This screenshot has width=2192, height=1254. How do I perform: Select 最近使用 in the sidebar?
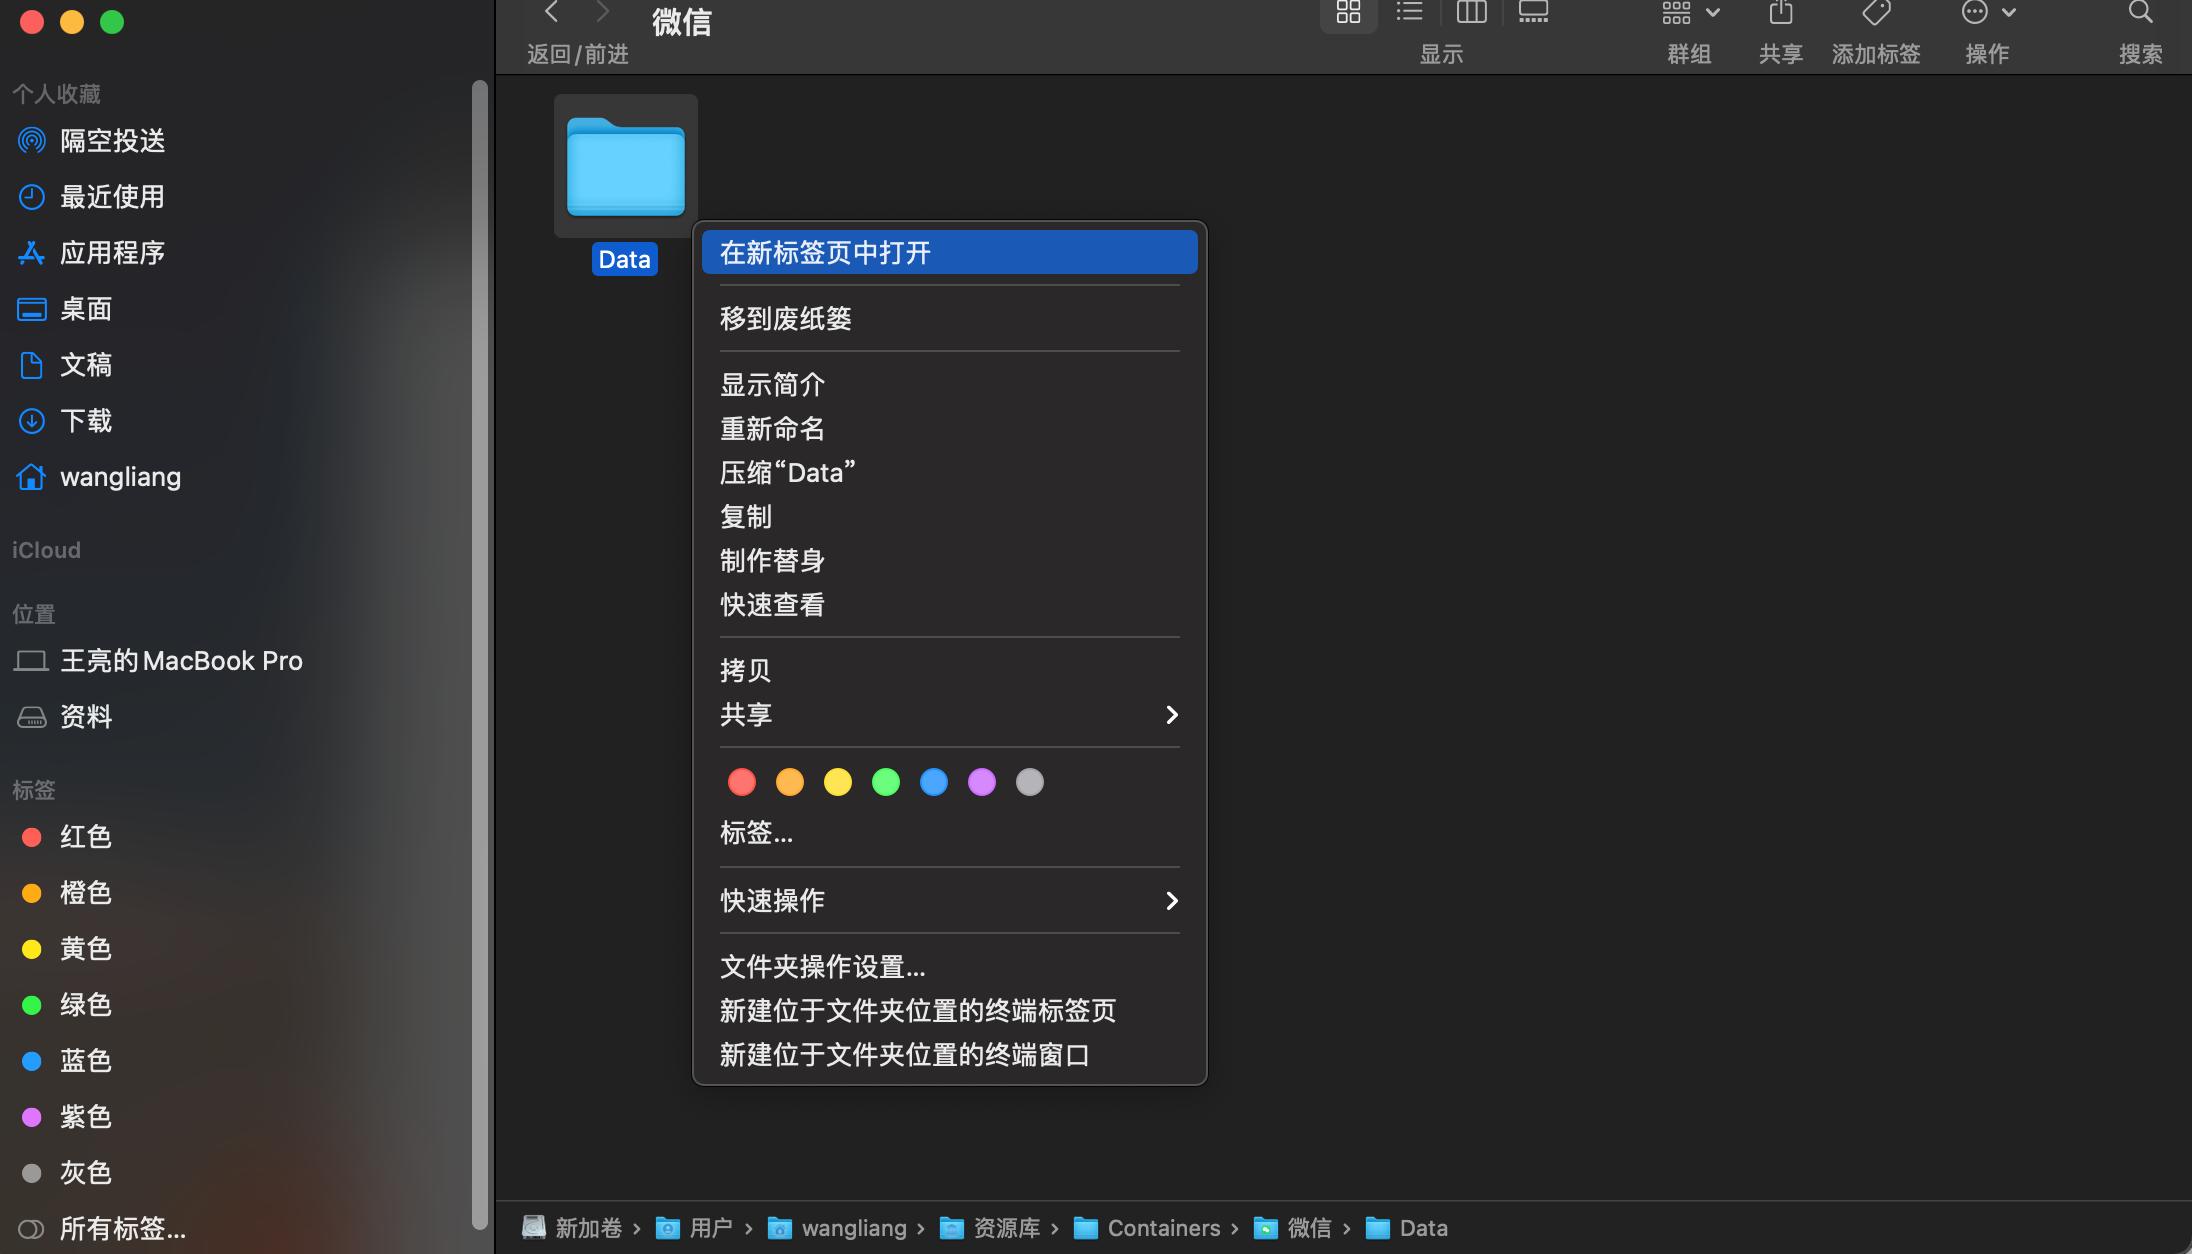[112, 197]
